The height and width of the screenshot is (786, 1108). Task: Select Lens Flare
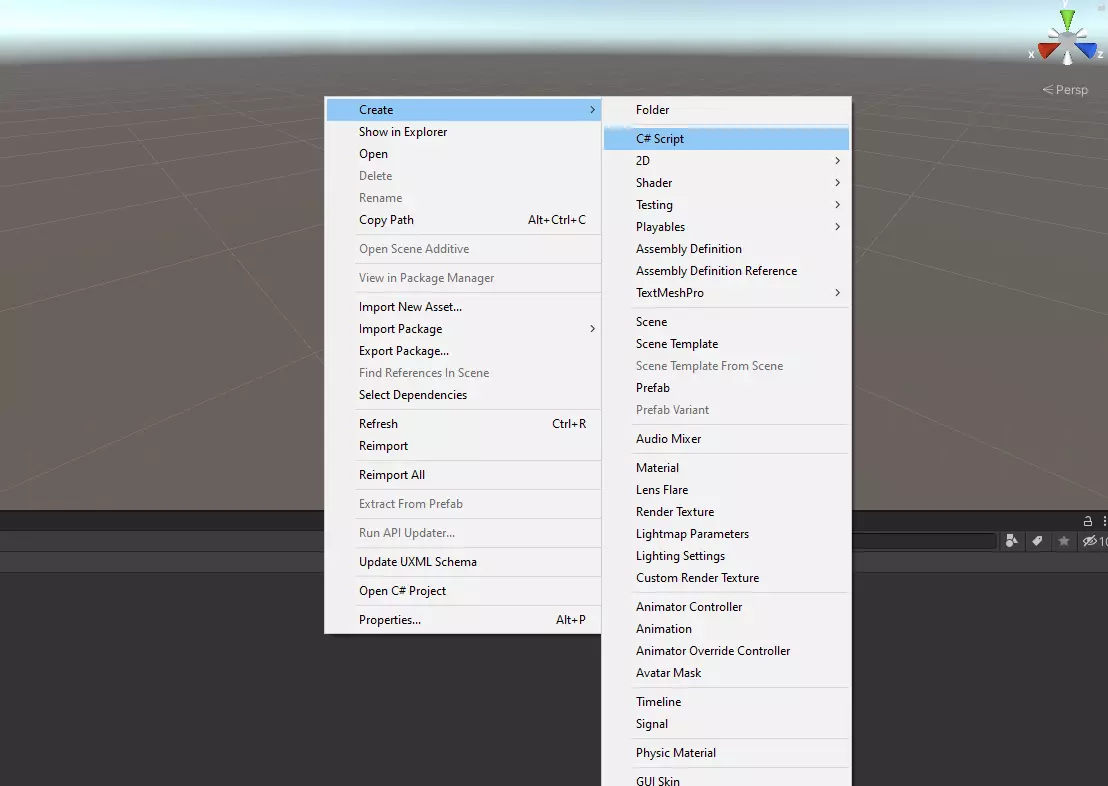(726, 489)
